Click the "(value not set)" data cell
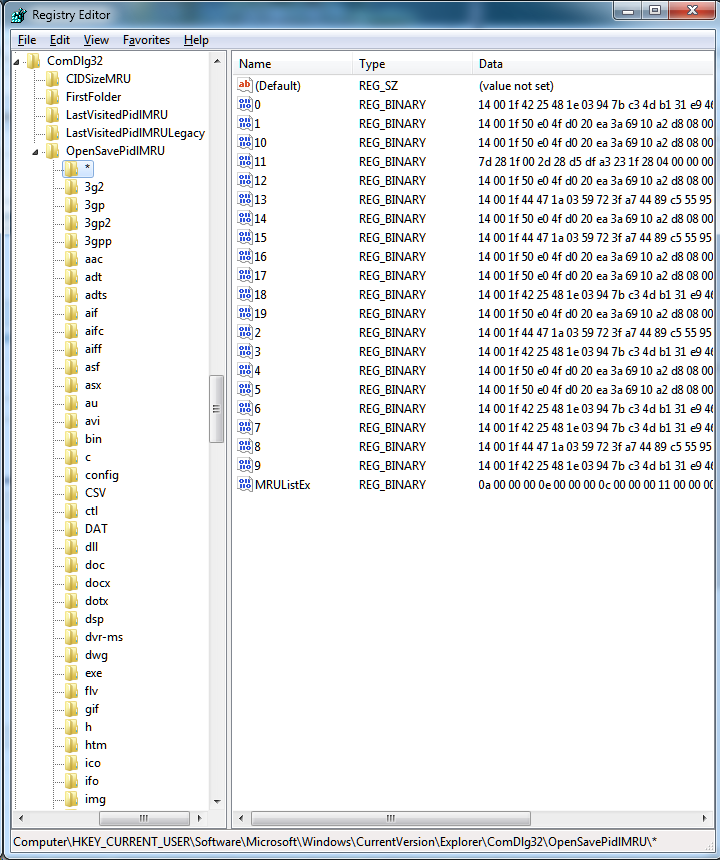Screen dimensions: 720x860 pyautogui.click(x=516, y=86)
